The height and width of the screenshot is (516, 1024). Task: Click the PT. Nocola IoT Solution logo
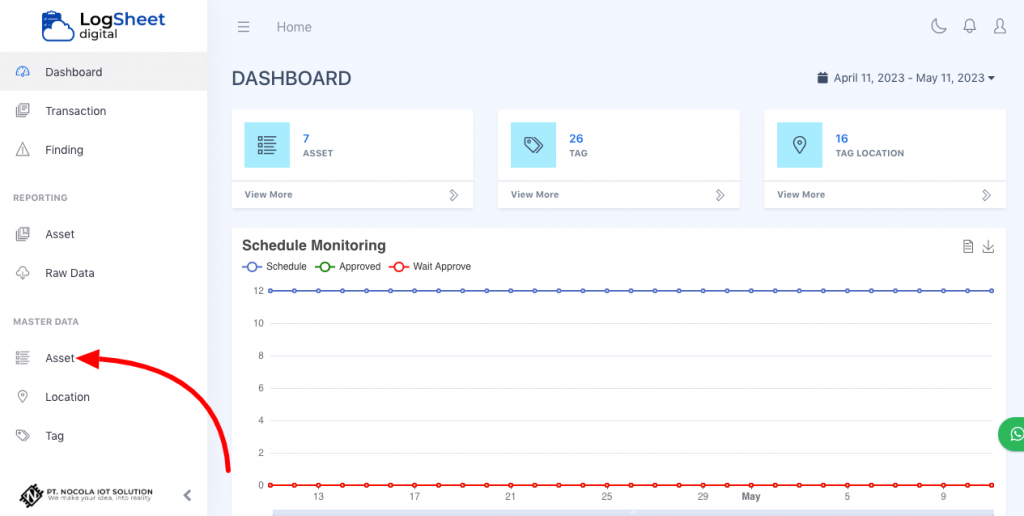click(86, 494)
